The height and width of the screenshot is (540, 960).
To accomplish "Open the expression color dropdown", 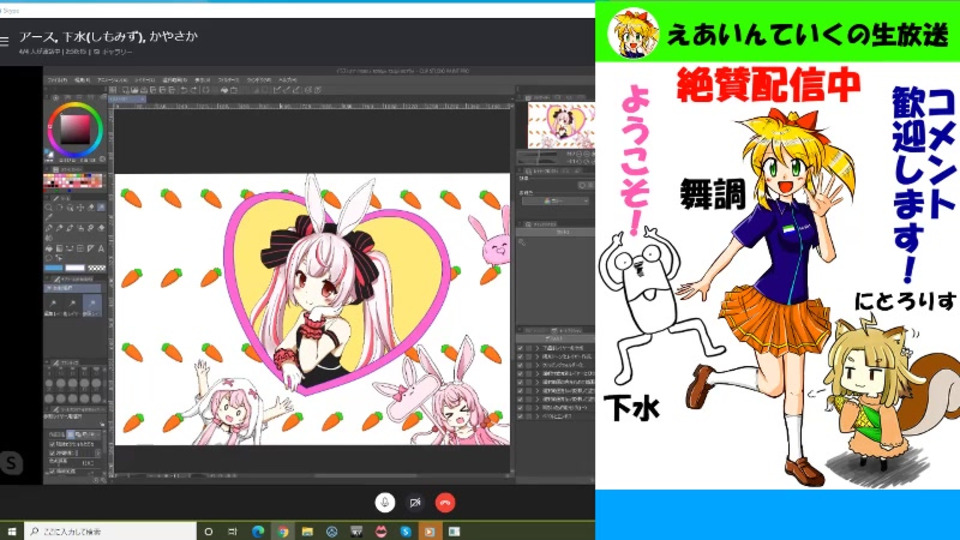I will (x=556, y=201).
